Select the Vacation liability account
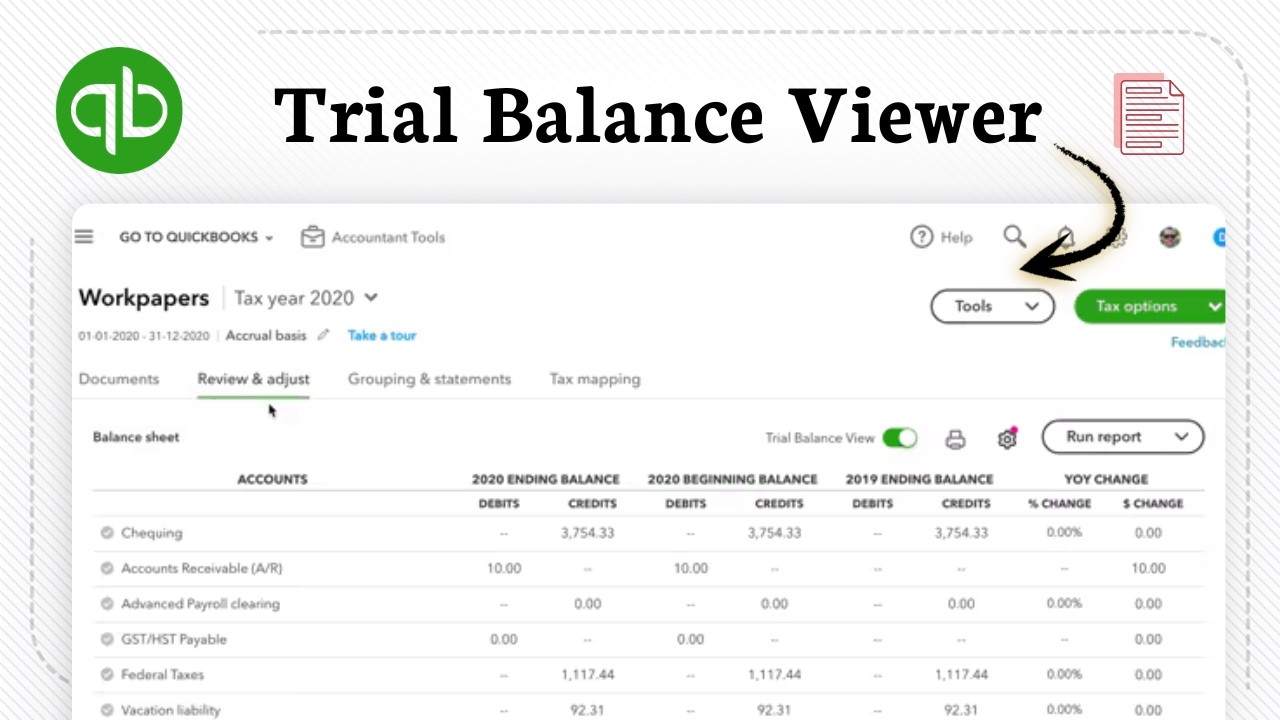The width and height of the screenshot is (1280, 720). click(x=170, y=710)
